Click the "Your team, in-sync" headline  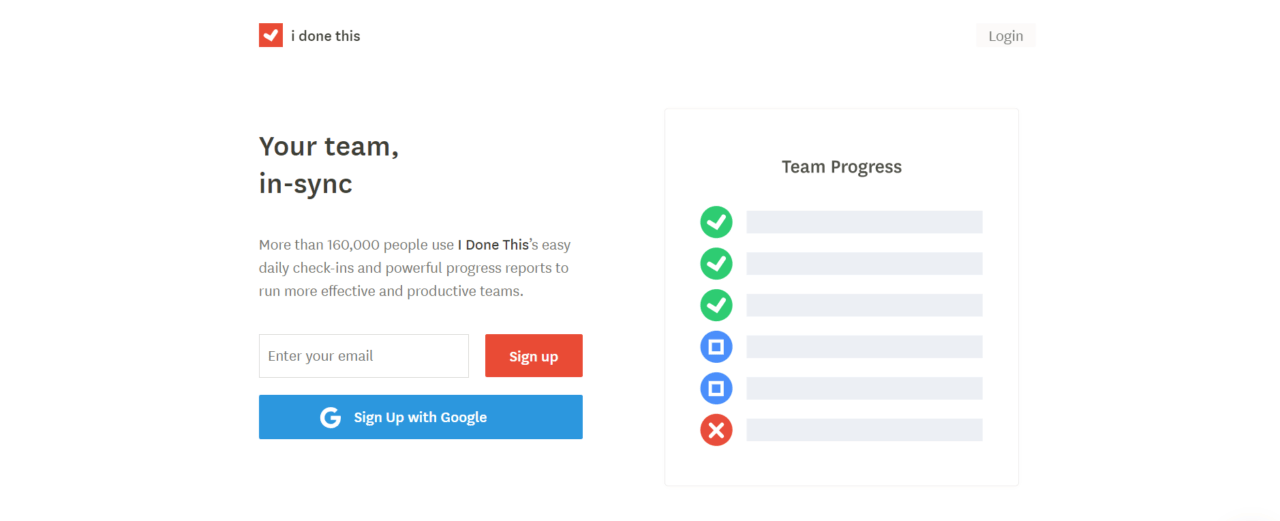(x=328, y=165)
